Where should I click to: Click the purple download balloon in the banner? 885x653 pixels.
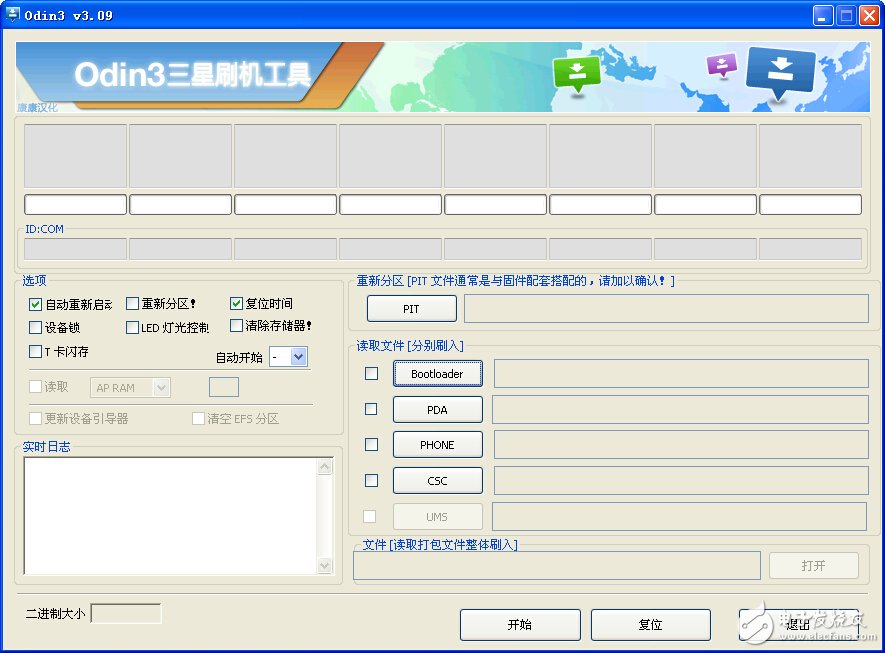click(x=722, y=65)
